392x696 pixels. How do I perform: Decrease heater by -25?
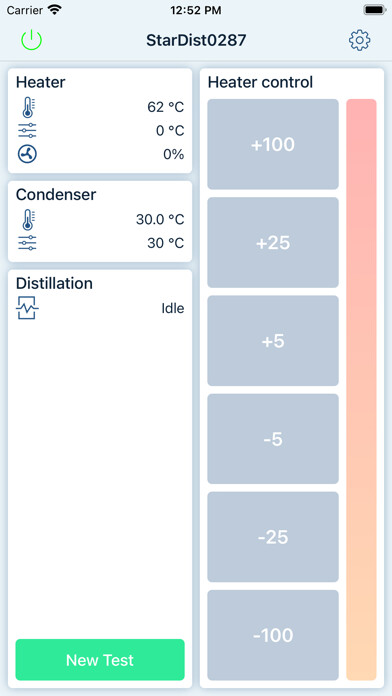pyautogui.click(x=273, y=537)
